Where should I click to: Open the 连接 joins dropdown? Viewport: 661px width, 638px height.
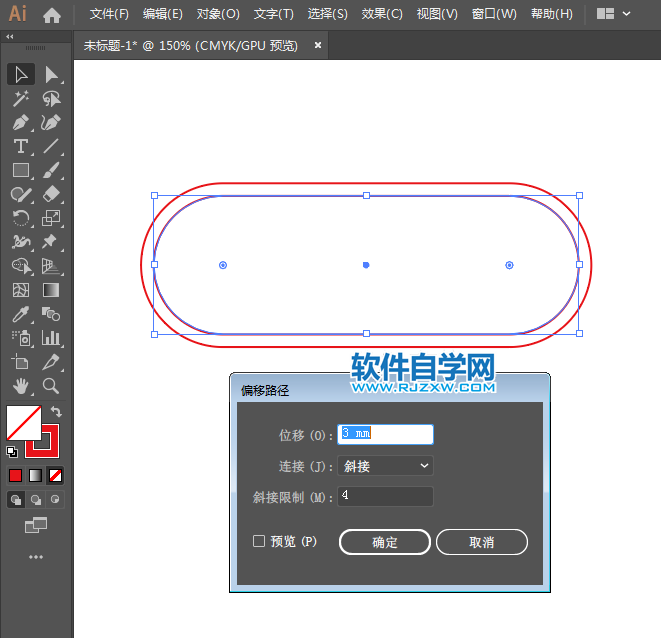(385, 466)
